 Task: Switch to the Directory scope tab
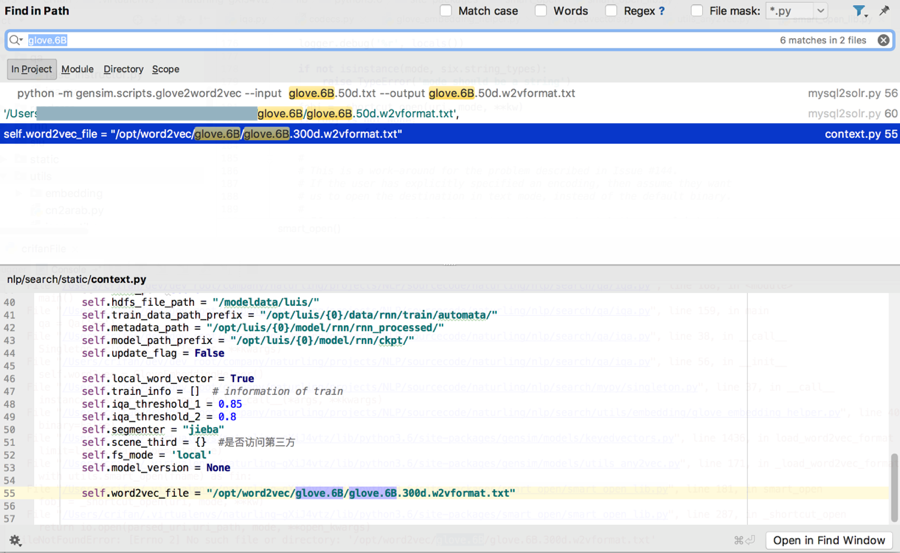click(123, 69)
